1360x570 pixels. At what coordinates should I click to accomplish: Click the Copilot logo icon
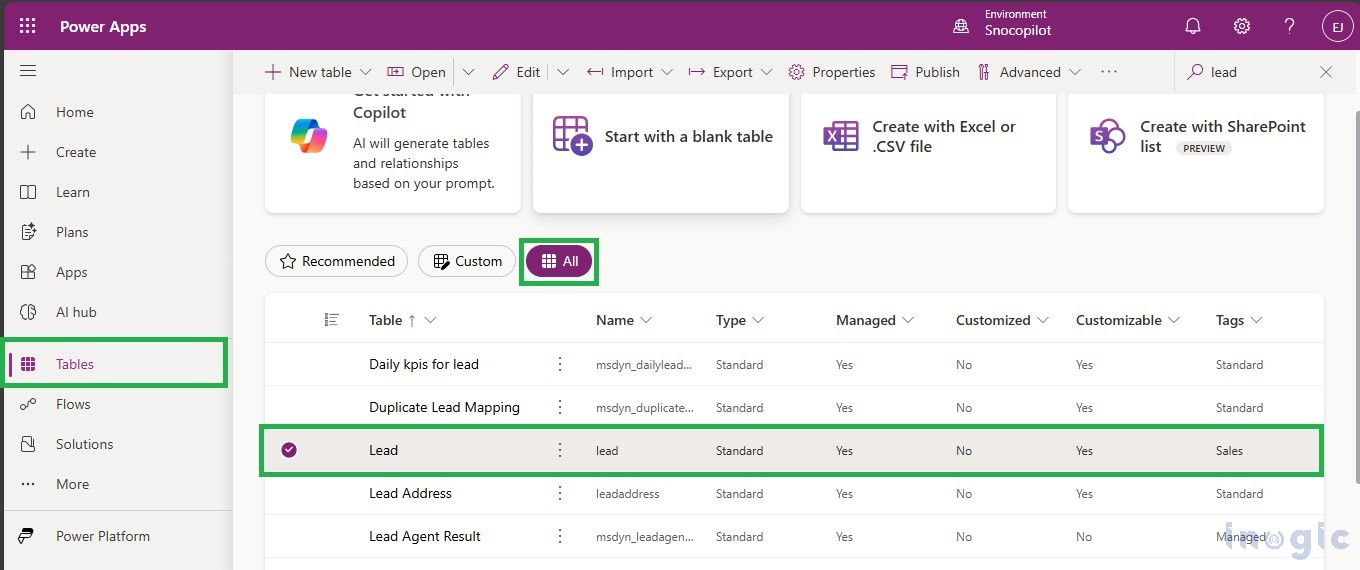[x=309, y=135]
